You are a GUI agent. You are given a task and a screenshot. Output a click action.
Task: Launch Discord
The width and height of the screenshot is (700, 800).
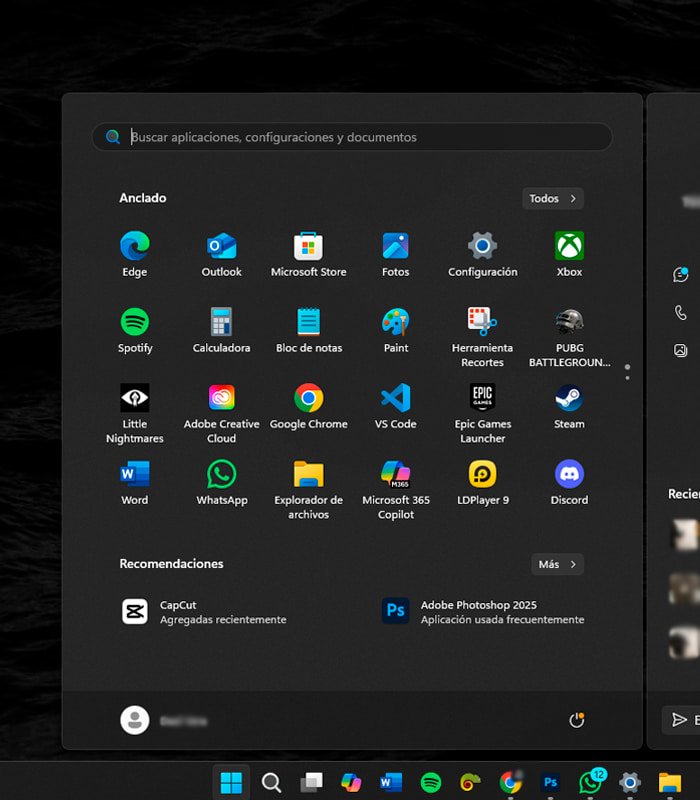569,483
